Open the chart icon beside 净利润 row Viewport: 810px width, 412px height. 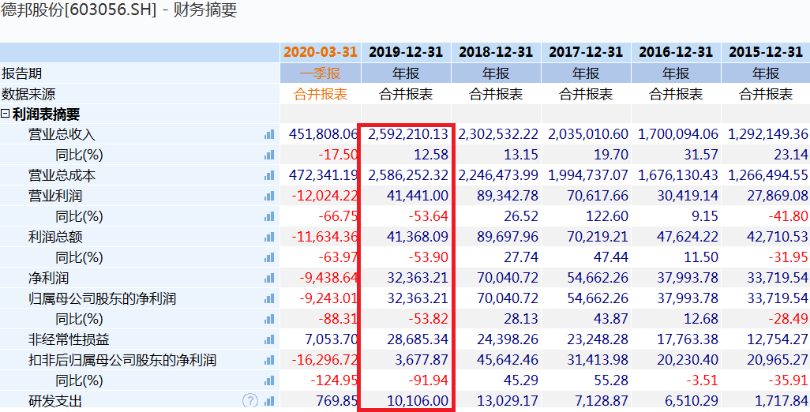[x=269, y=277]
